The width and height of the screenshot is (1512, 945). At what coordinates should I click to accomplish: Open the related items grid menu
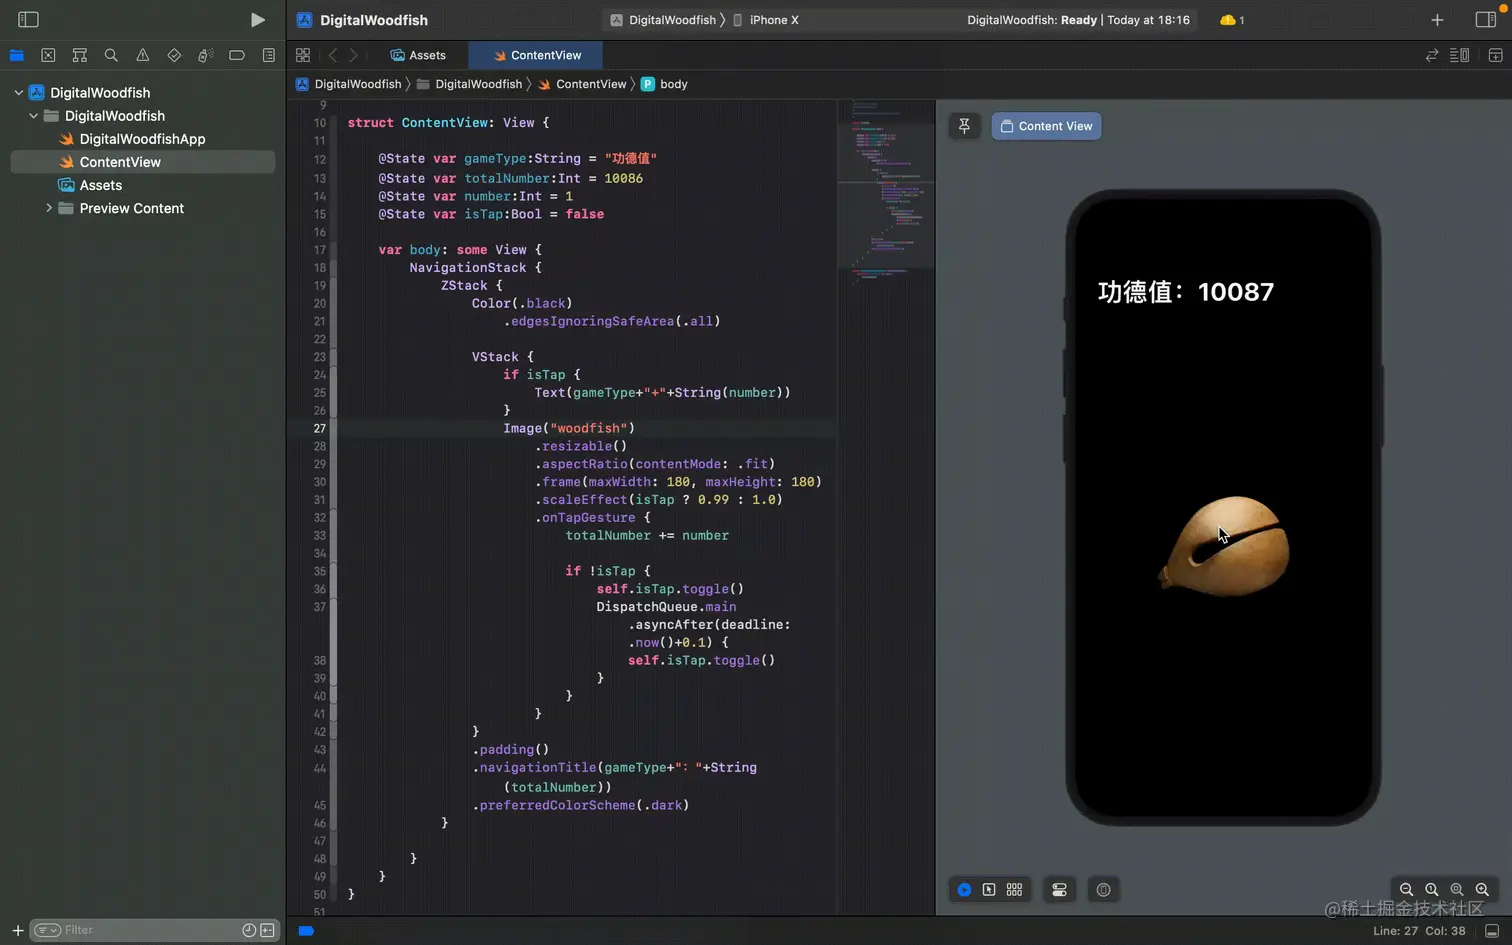(303, 55)
